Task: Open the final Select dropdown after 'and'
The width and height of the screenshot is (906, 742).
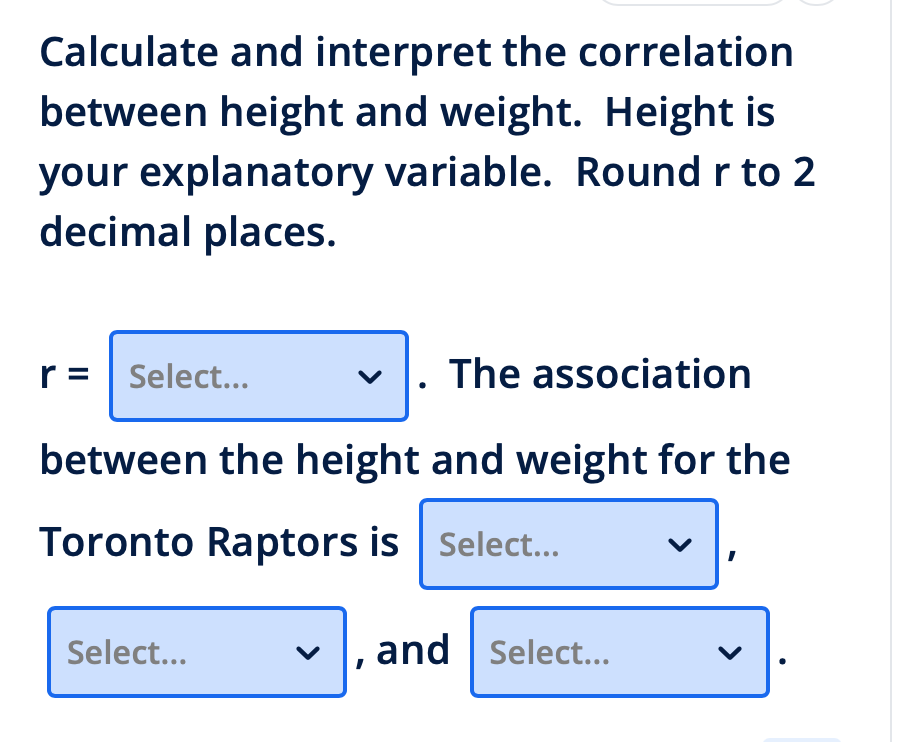Action: tap(619, 653)
